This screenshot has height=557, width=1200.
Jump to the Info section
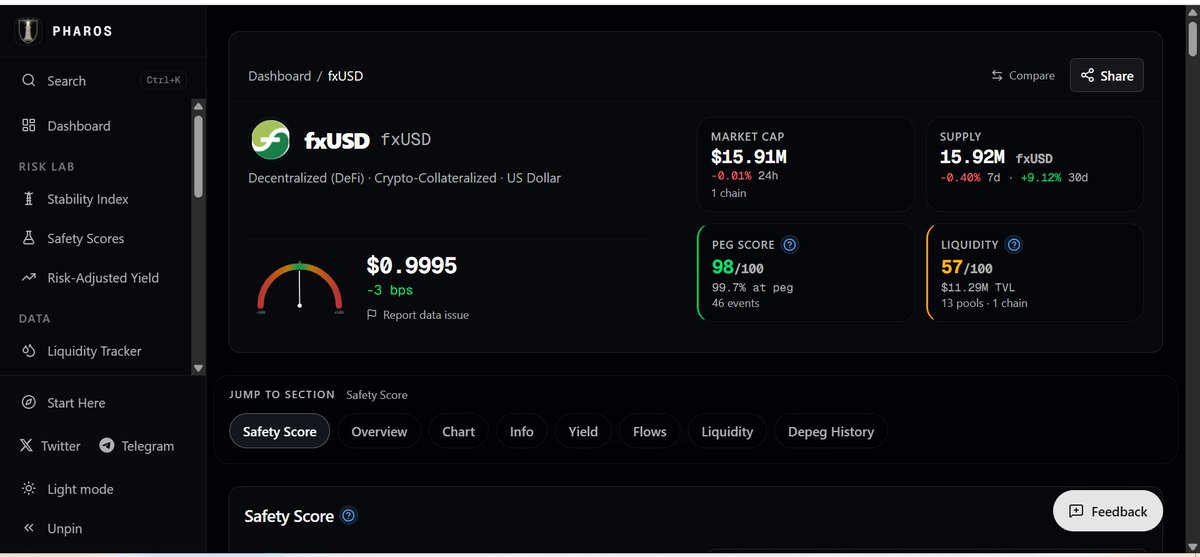[521, 431]
